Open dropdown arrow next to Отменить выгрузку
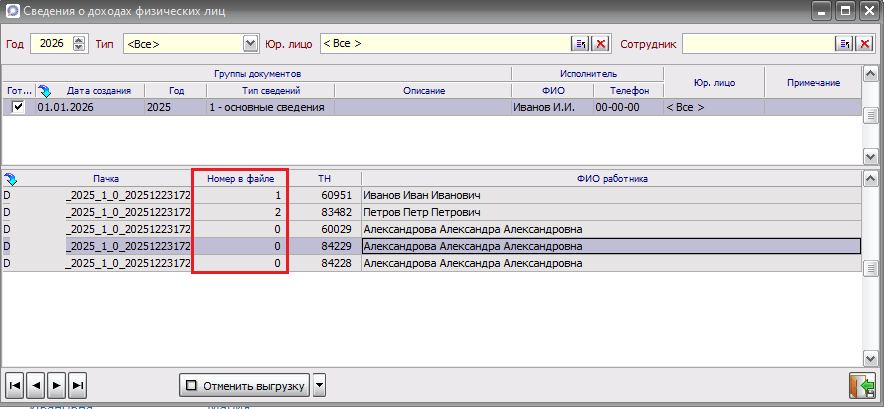This screenshot has height=409, width=884. pos(319,385)
